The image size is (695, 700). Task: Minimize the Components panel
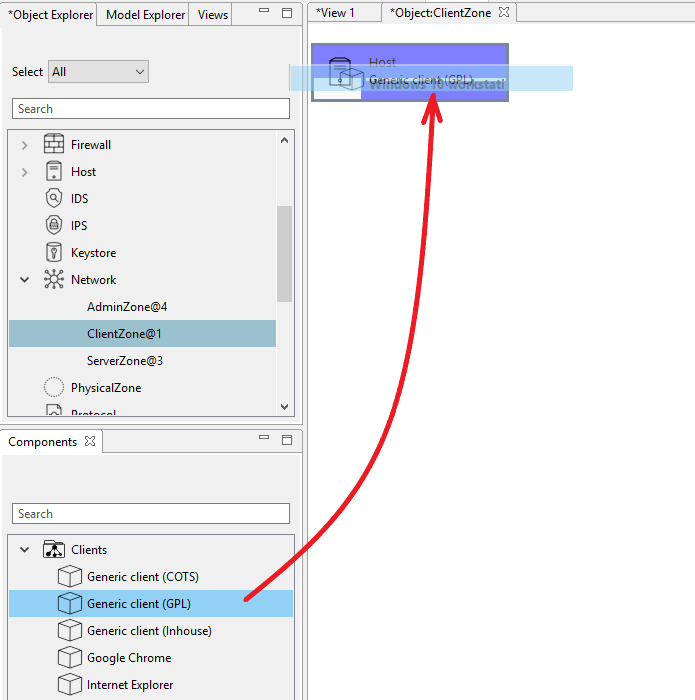pyautogui.click(x=264, y=438)
